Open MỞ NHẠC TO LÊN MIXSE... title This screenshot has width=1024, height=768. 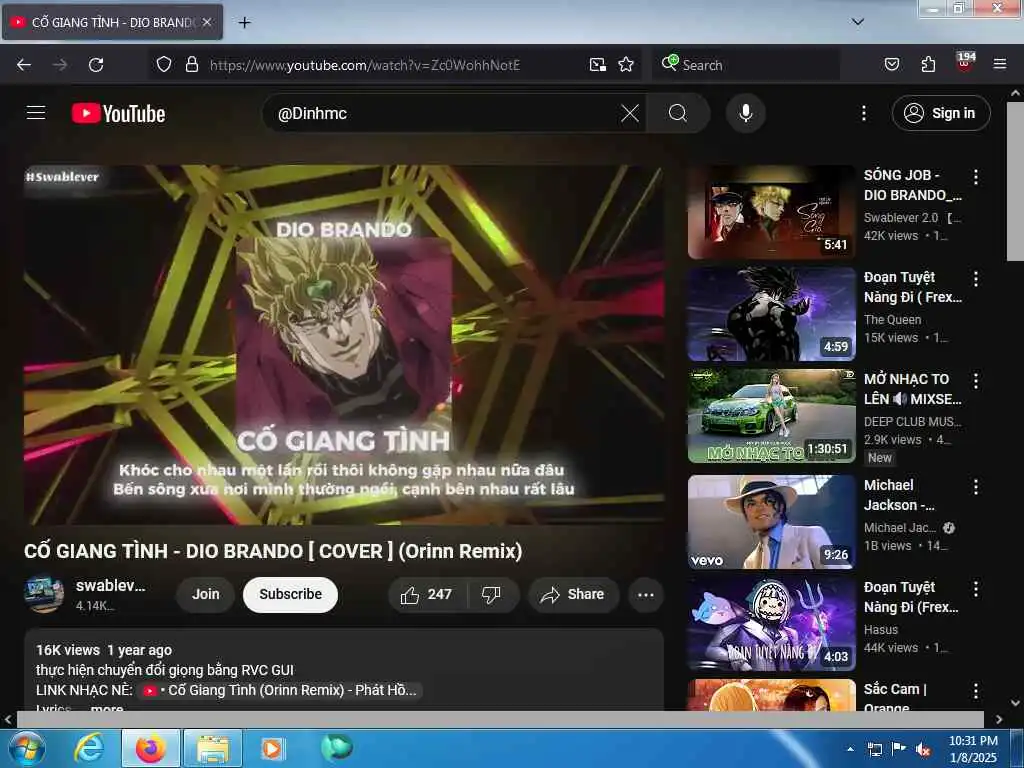(912, 389)
